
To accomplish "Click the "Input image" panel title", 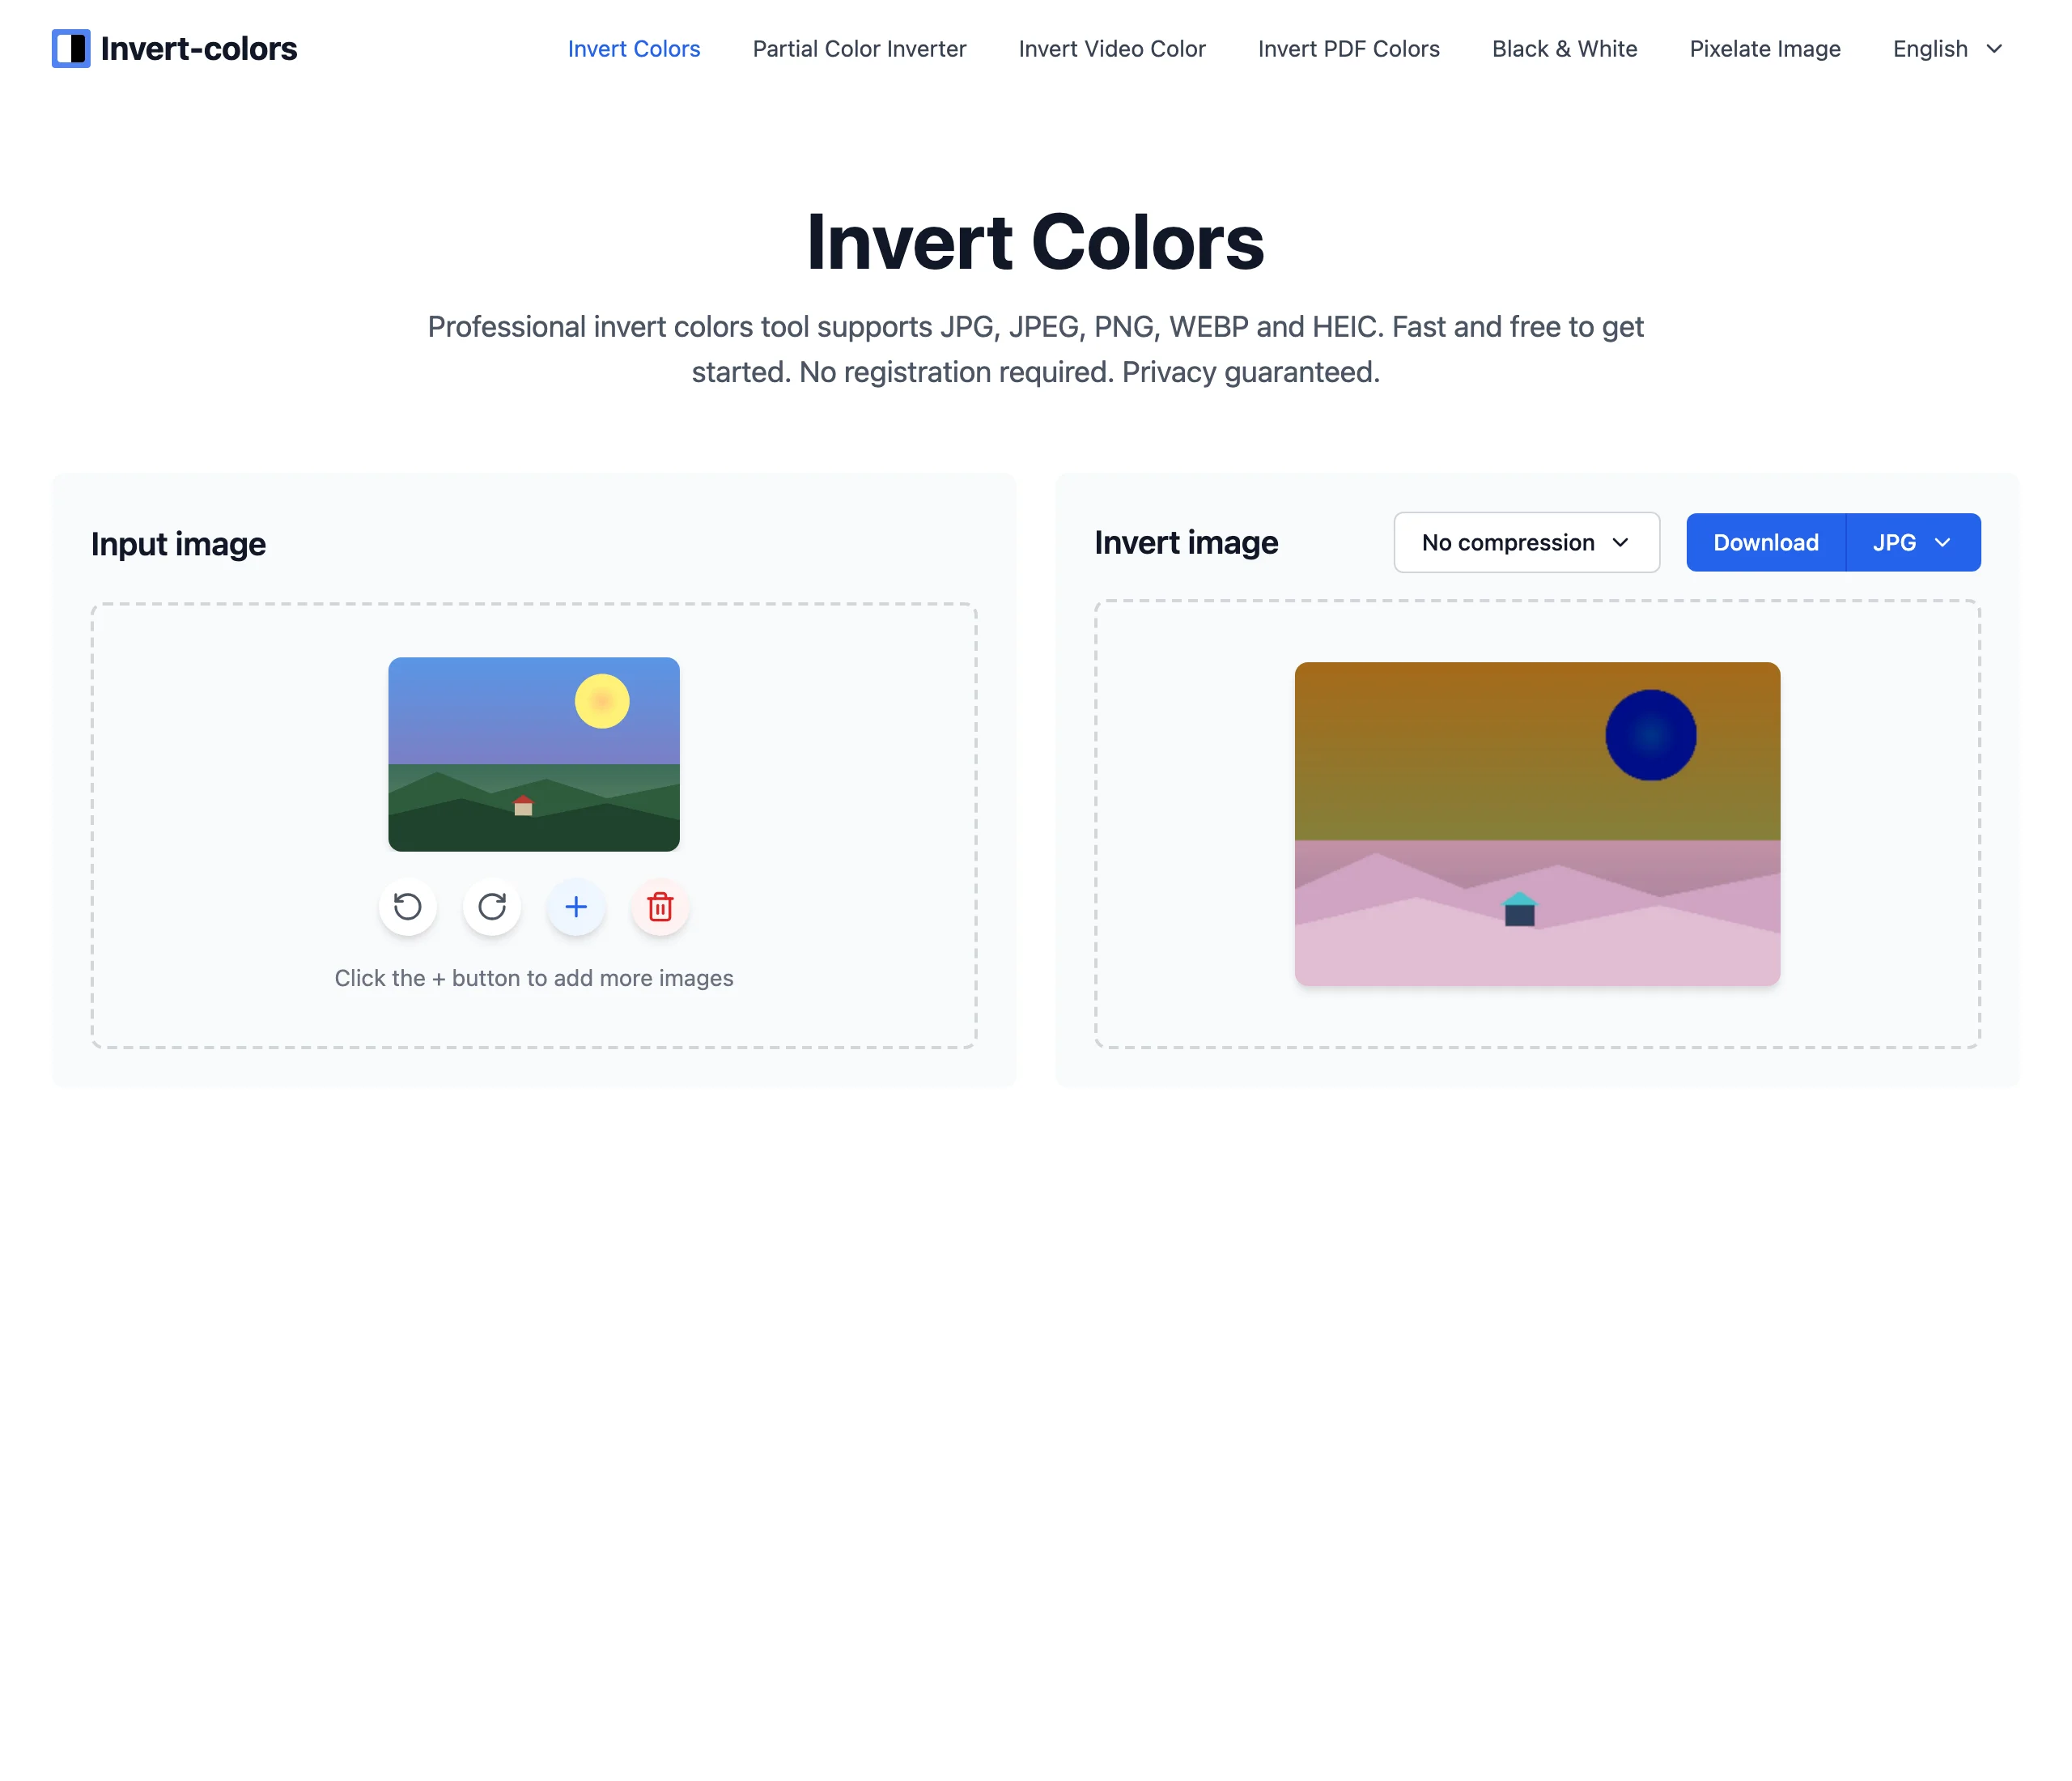I will click(179, 544).
